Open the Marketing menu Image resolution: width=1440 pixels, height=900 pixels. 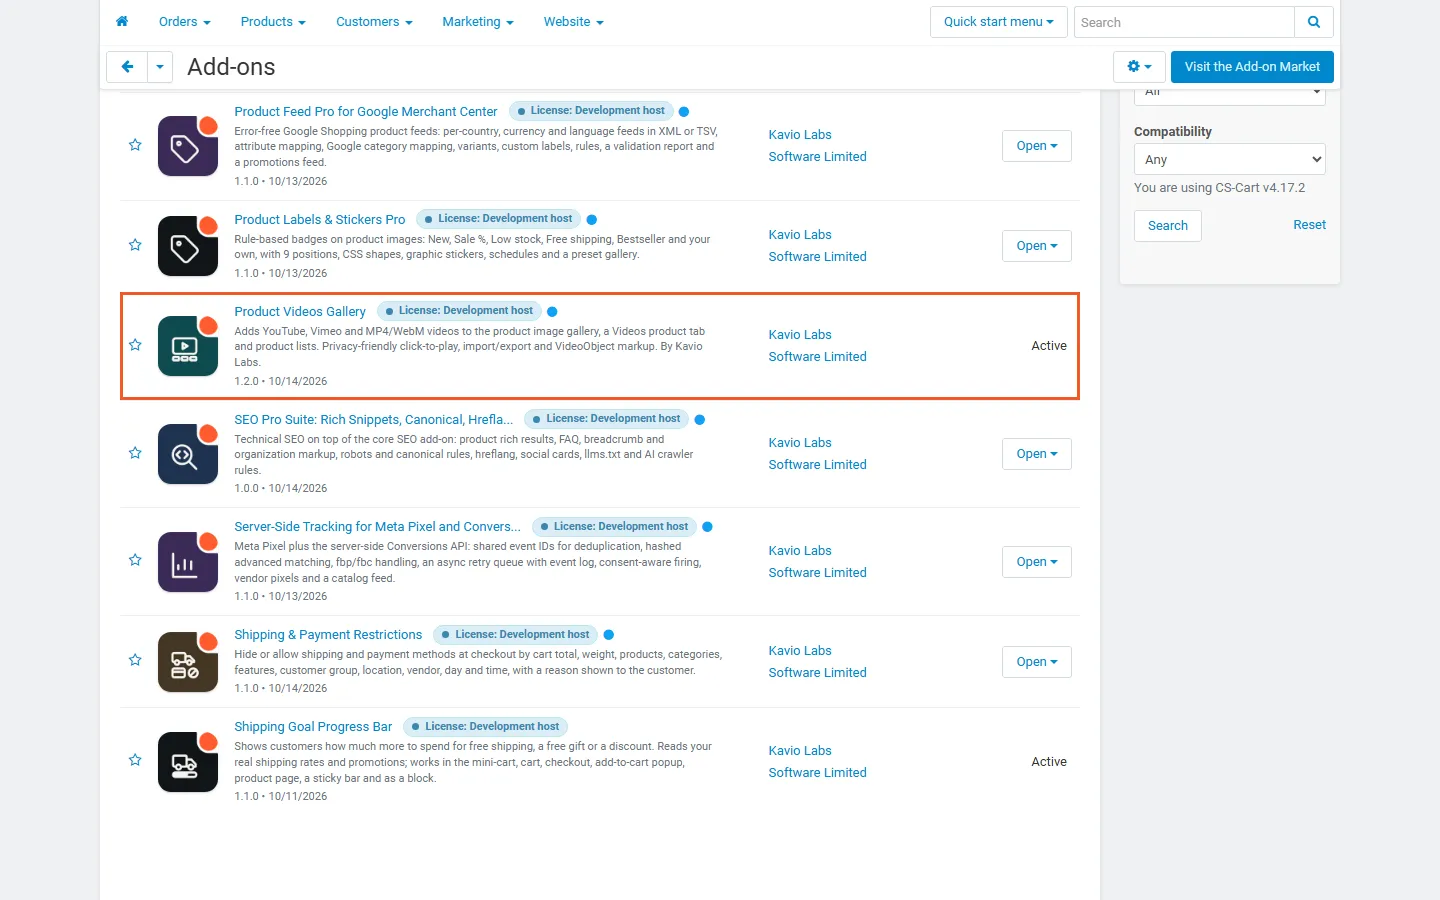(478, 22)
